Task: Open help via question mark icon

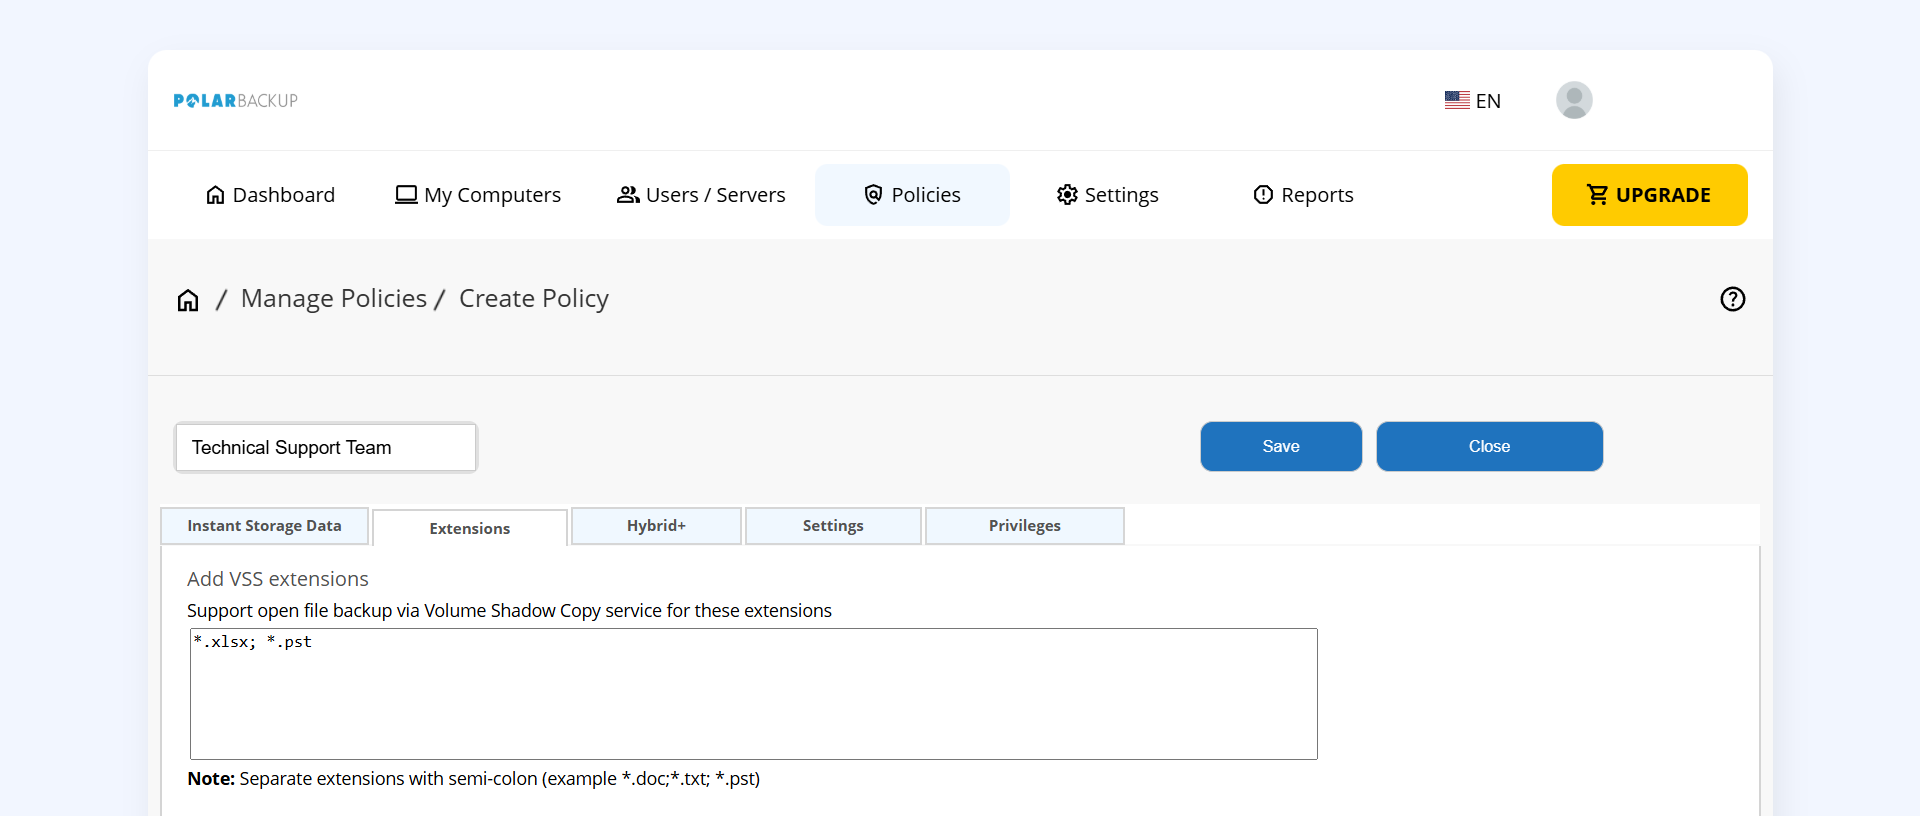Action: tap(1732, 299)
